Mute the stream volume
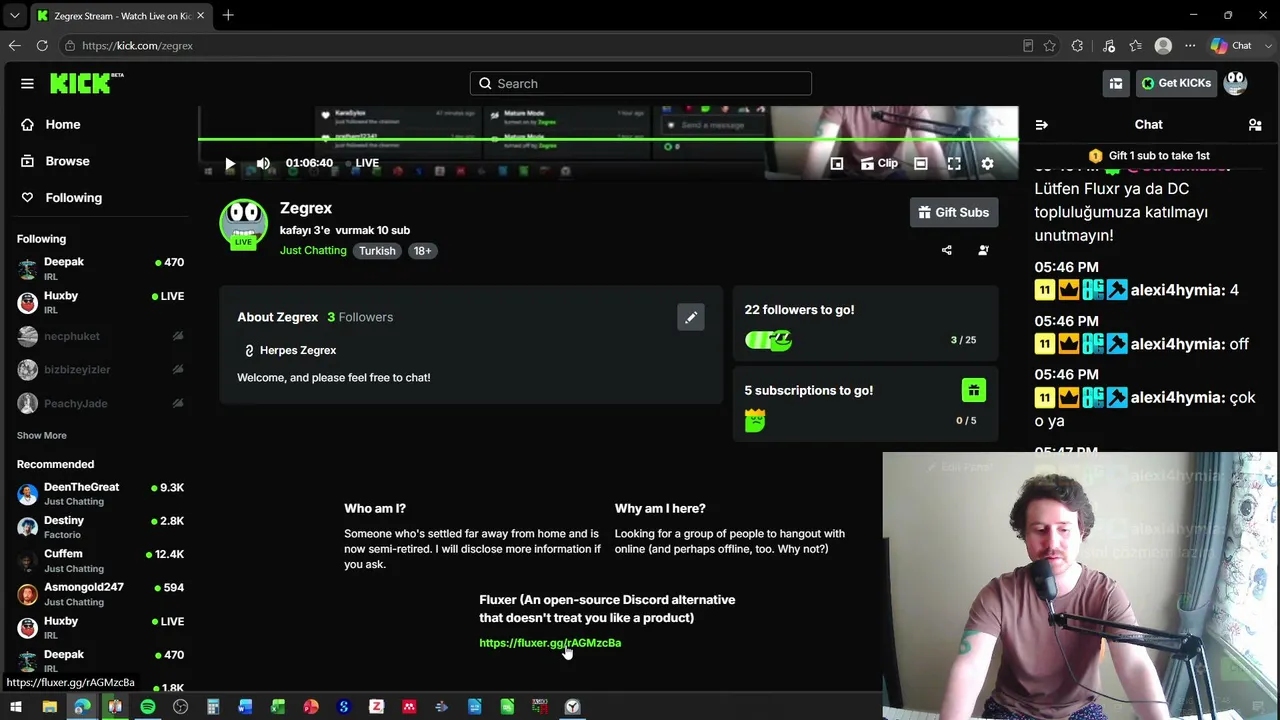Viewport: 1280px width, 720px height. (263, 163)
